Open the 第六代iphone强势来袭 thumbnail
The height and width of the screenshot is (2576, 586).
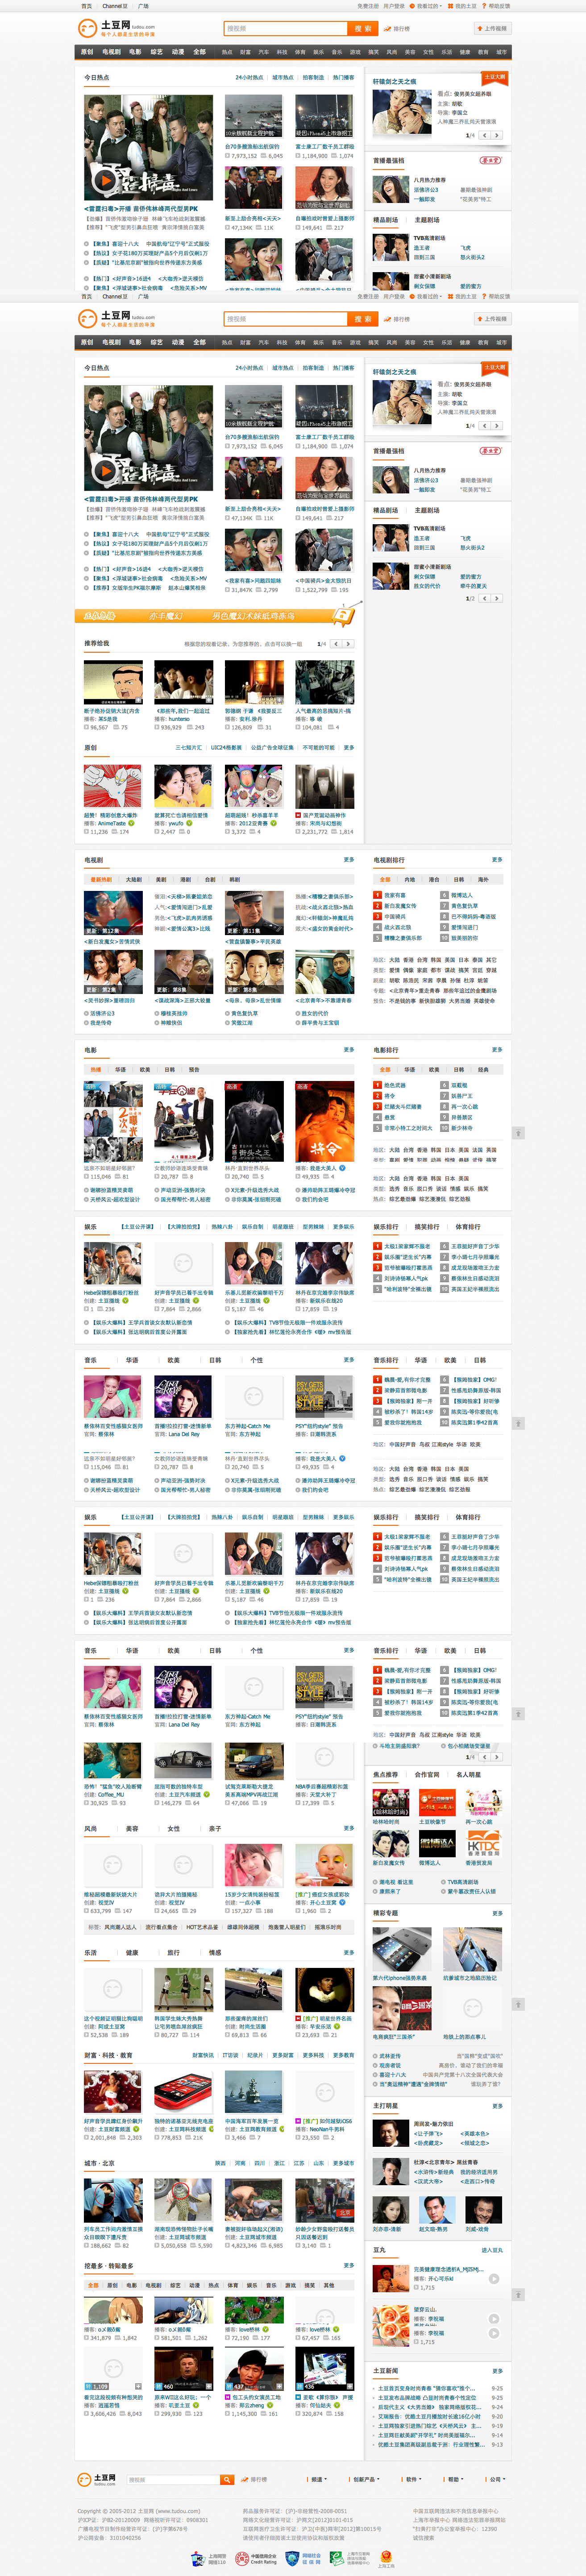pos(402,1949)
